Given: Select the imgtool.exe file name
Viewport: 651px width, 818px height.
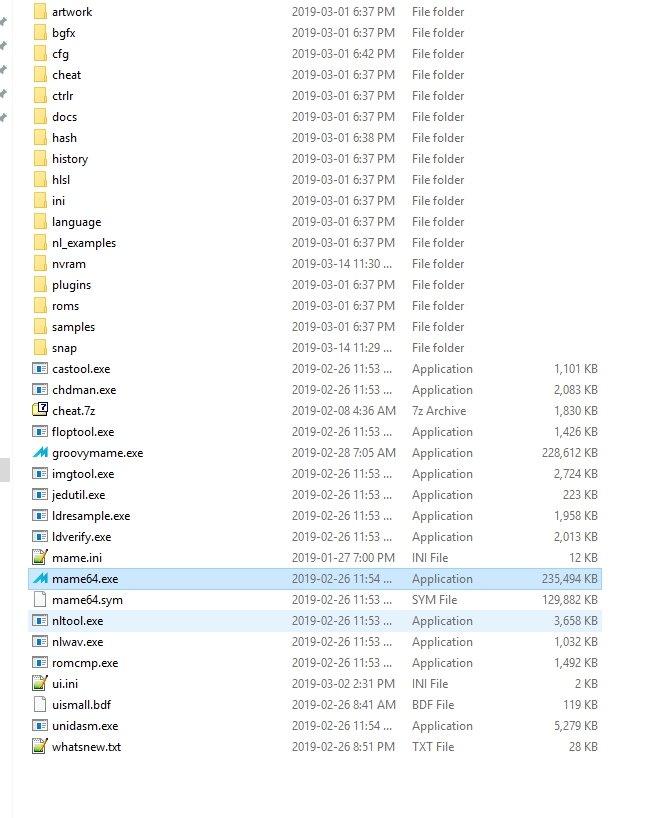Looking at the screenshot, I should click(83, 474).
